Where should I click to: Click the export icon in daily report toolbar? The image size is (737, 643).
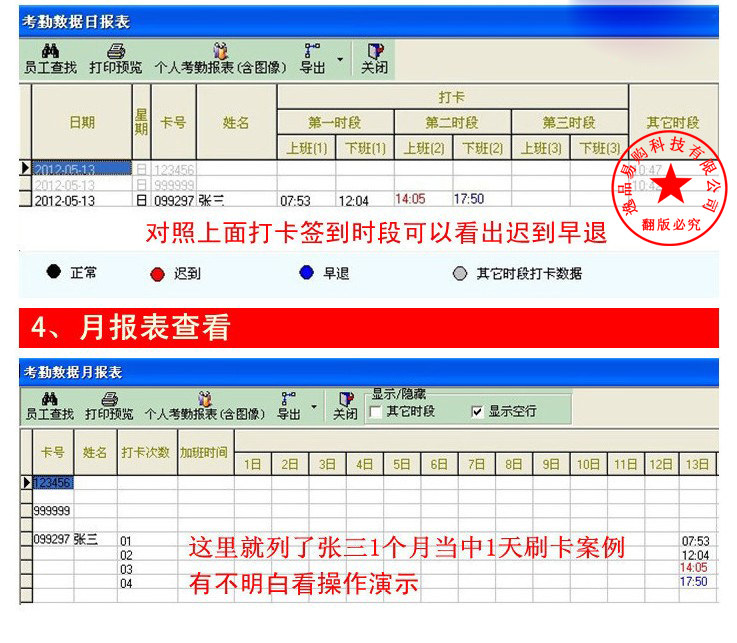(x=313, y=59)
